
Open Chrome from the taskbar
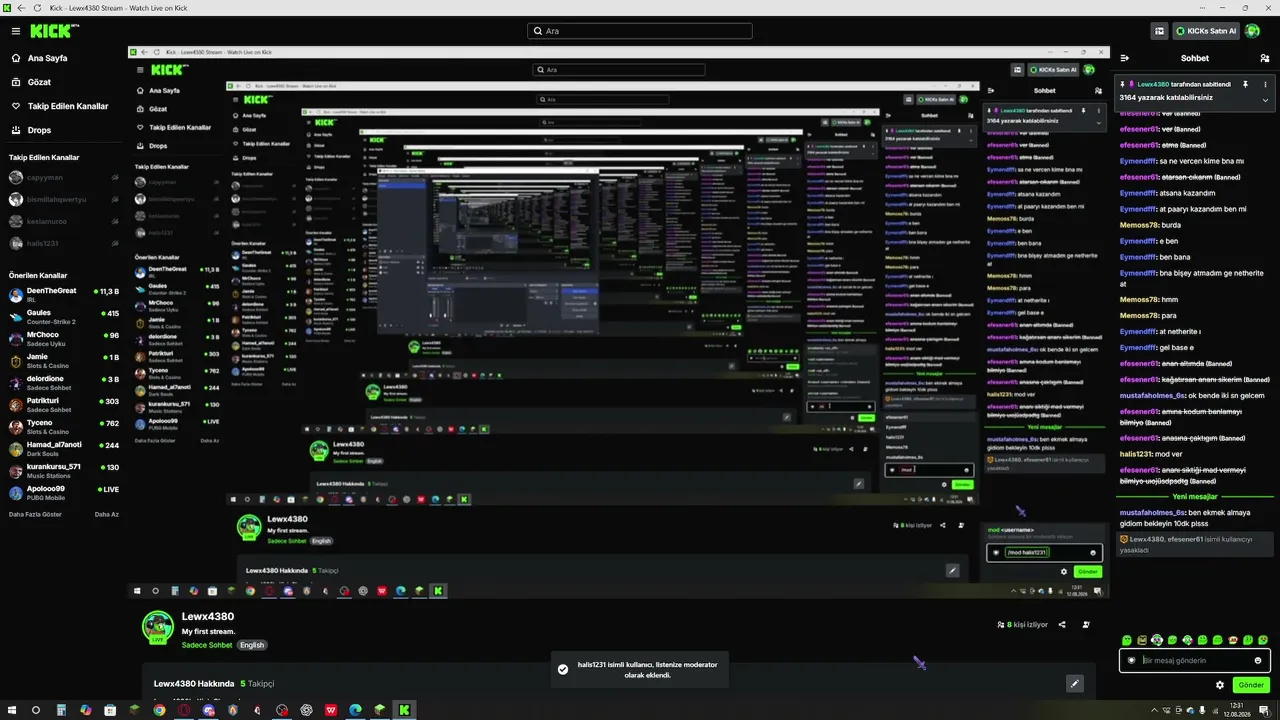159,710
